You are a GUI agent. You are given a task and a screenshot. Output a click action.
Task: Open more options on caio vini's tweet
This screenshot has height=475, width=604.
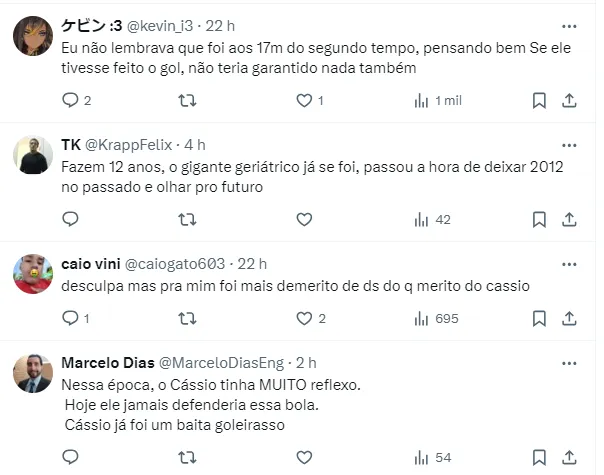(x=569, y=264)
